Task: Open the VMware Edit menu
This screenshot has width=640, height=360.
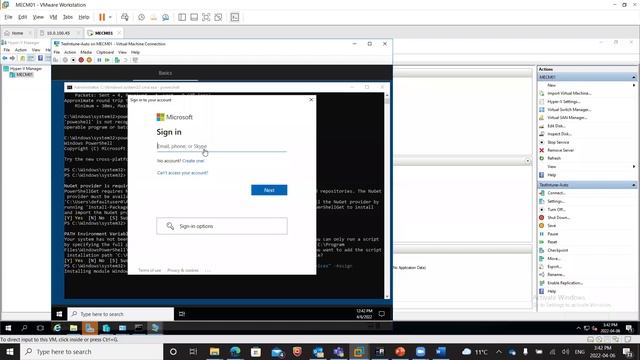Action: 22,17
